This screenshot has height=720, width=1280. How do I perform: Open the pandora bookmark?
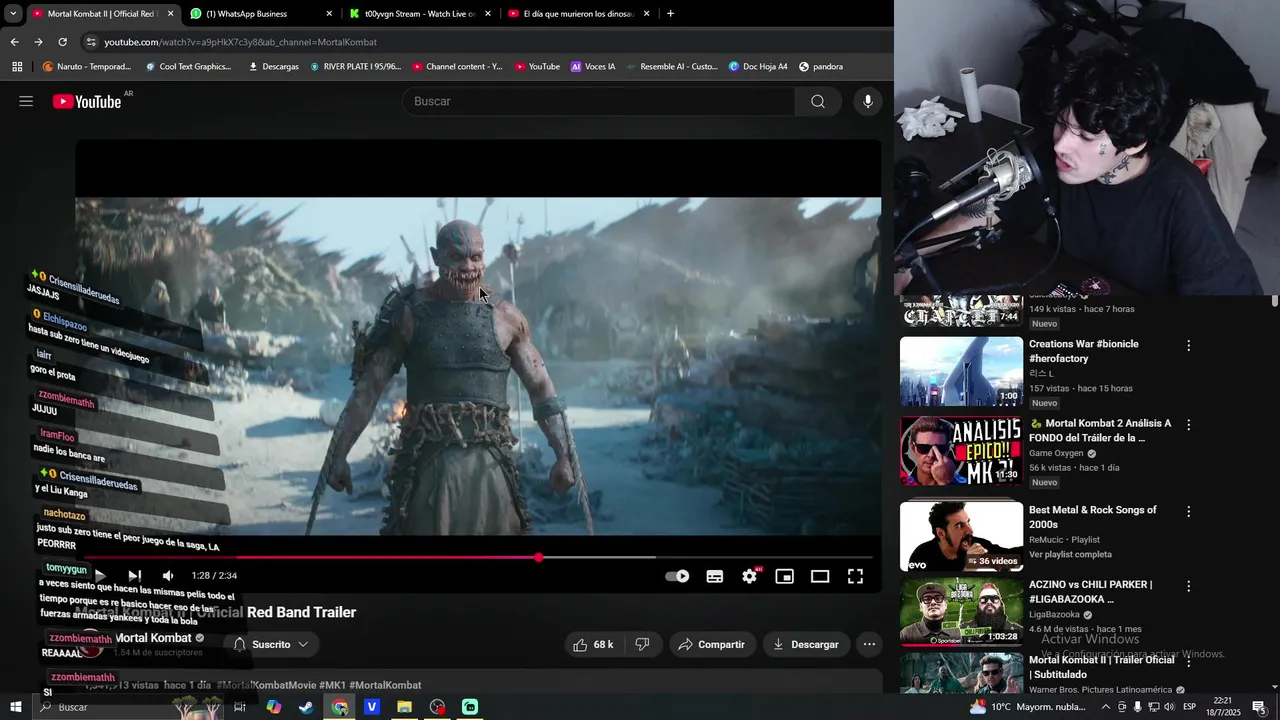point(820,67)
